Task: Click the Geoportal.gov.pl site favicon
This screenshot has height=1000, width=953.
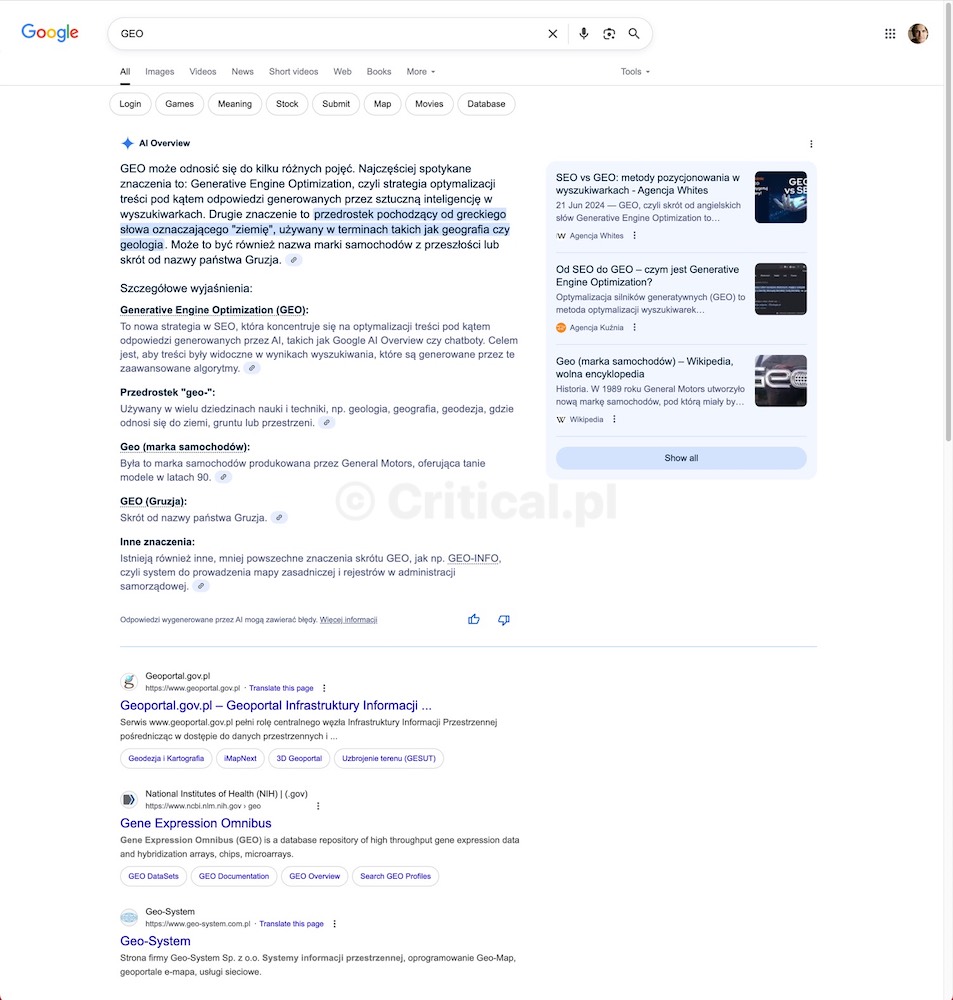Action: coord(129,682)
